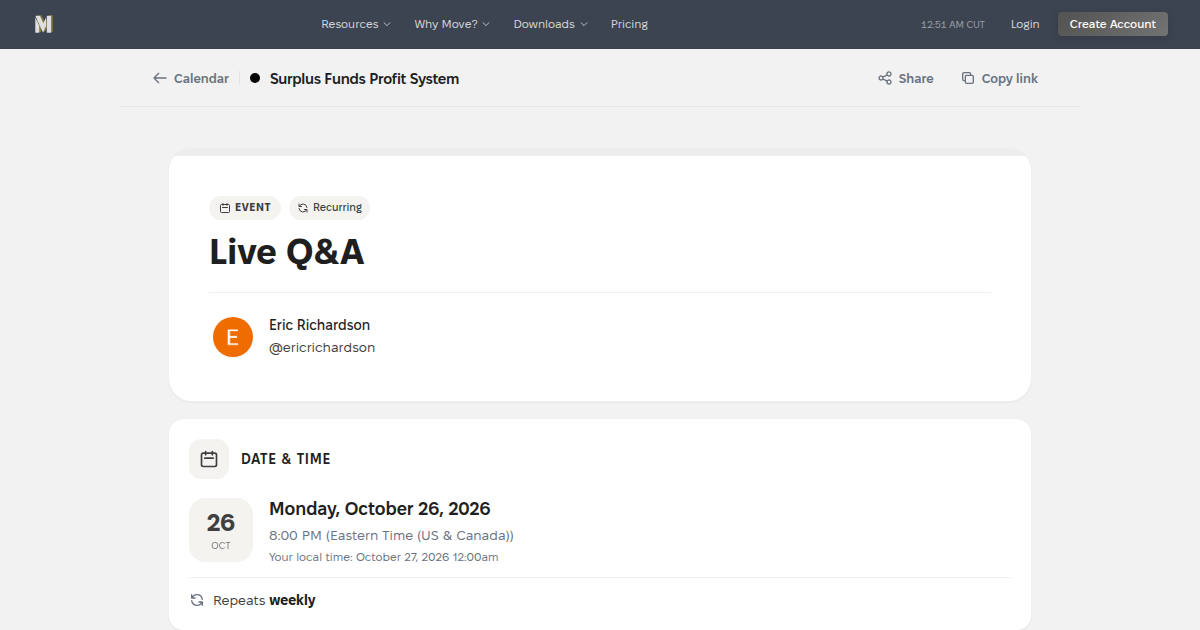Click the repeat icon next to Repeats weekly
This screenshot has width=1200, height=630.
197,600
